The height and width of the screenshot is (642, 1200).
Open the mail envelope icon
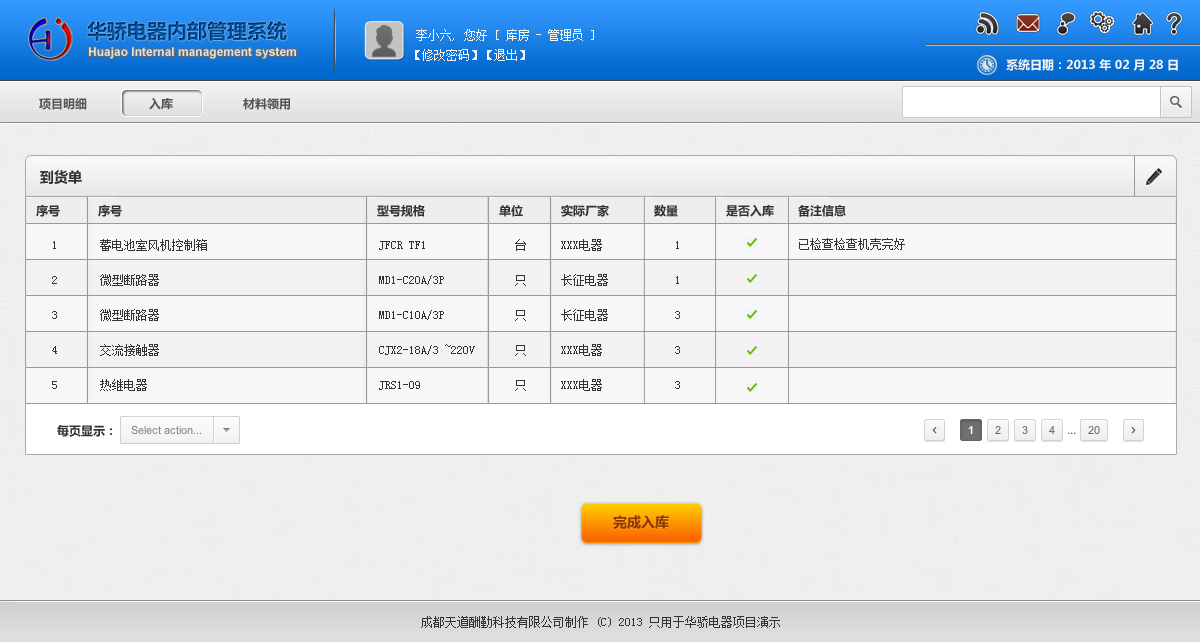click(1028, 24)
